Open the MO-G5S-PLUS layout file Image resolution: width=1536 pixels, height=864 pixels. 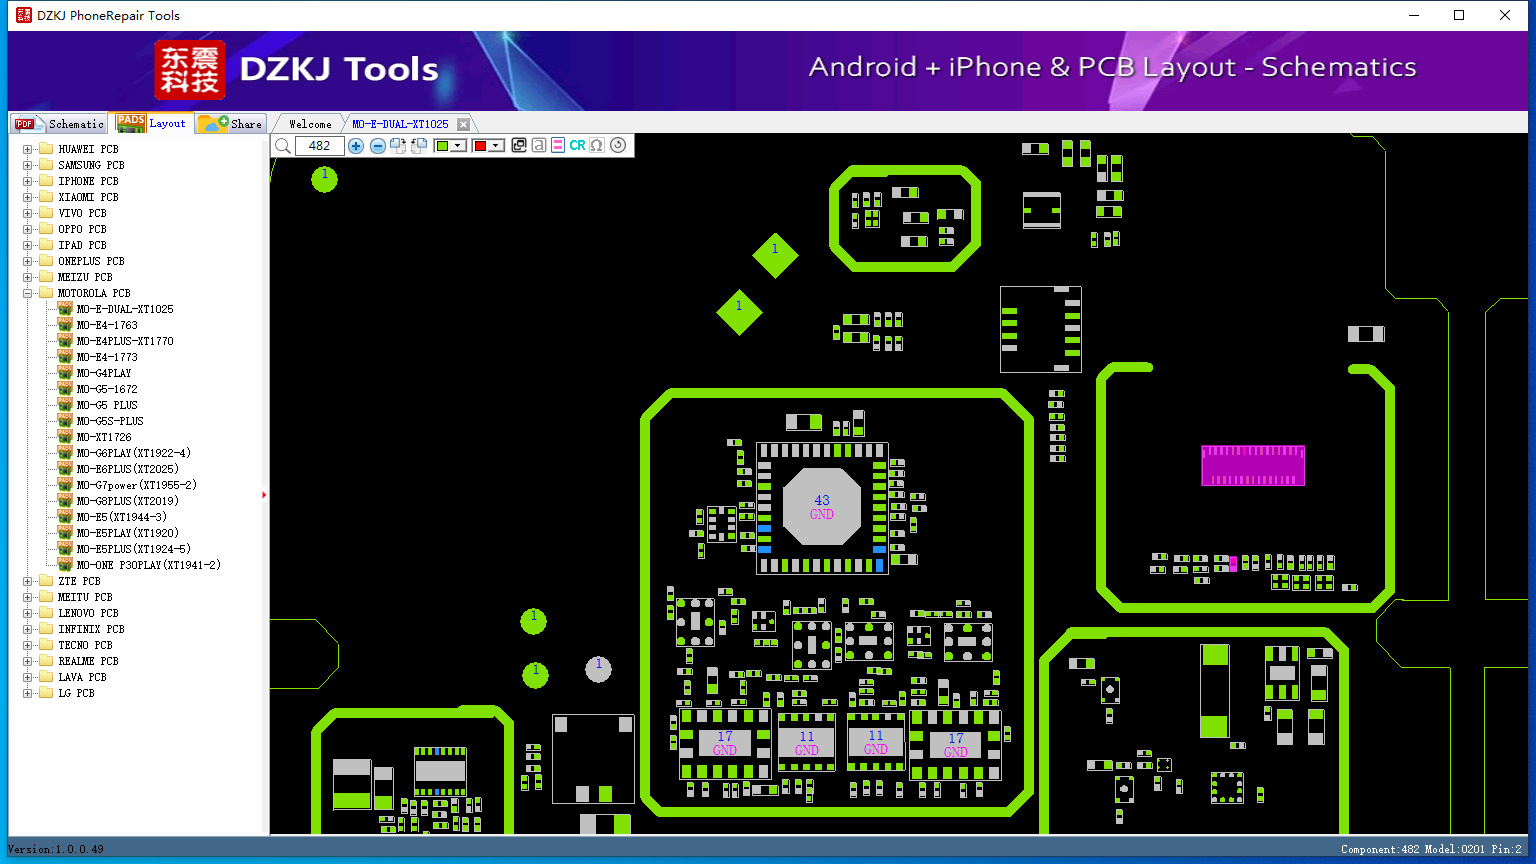(x=110, y=421)
